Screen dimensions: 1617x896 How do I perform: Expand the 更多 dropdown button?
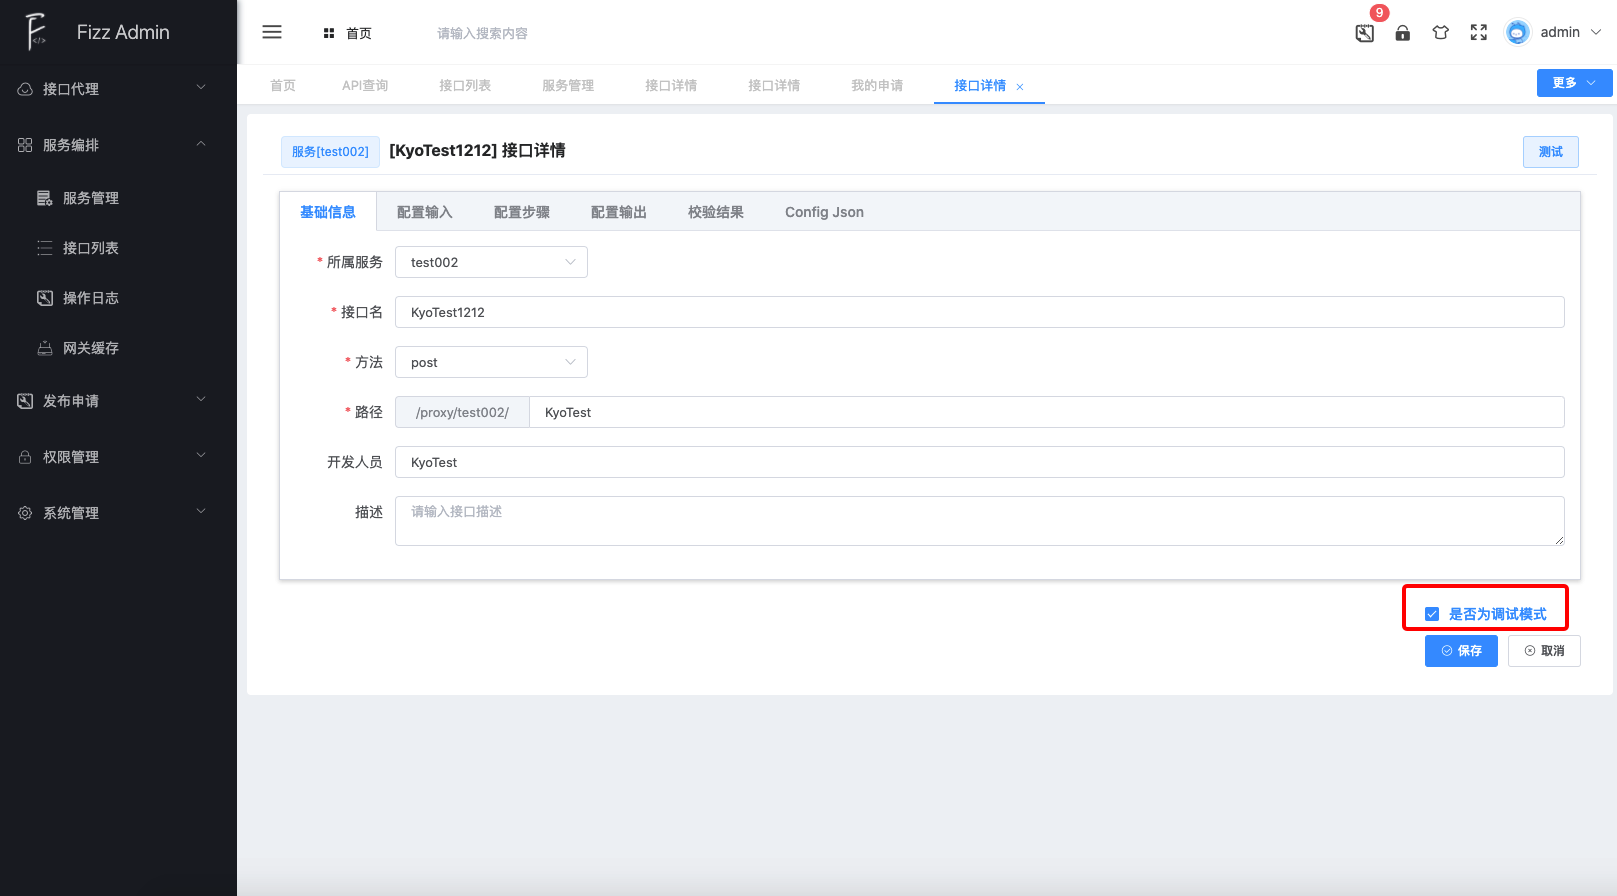(x=1574, y=83)
